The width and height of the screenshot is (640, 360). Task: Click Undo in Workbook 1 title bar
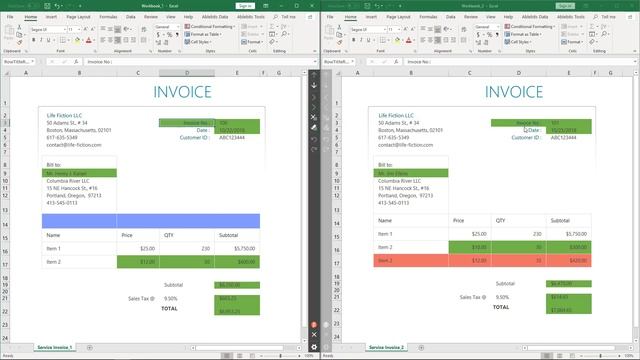58,6
